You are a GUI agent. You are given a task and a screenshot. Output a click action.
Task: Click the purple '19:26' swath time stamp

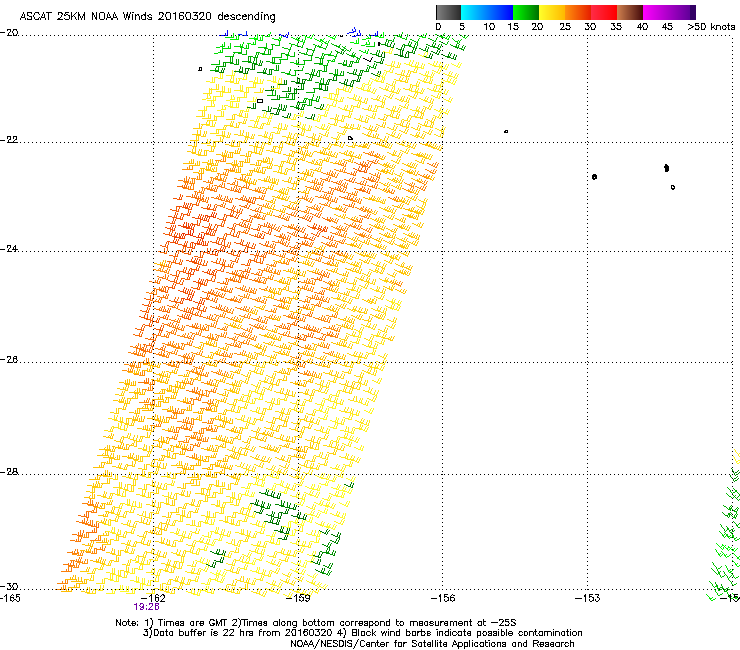146,607
